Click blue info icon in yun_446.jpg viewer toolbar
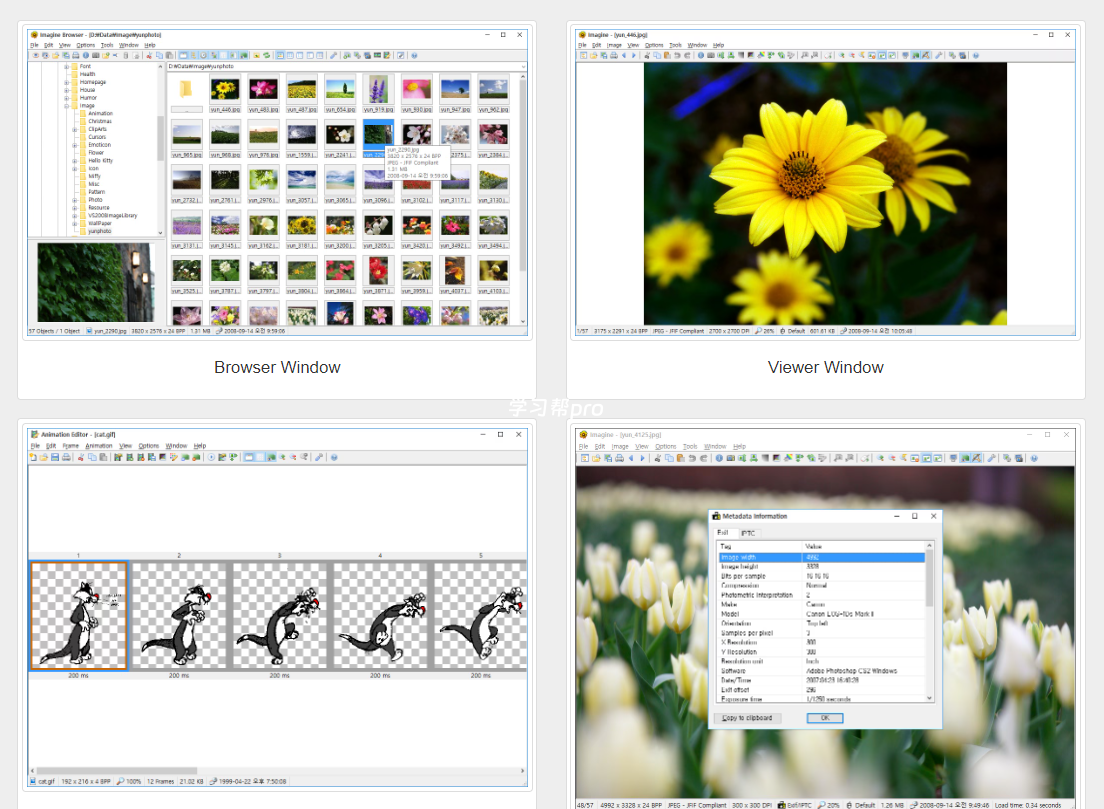Screen dimensions: 1104x809 (701, 55)
